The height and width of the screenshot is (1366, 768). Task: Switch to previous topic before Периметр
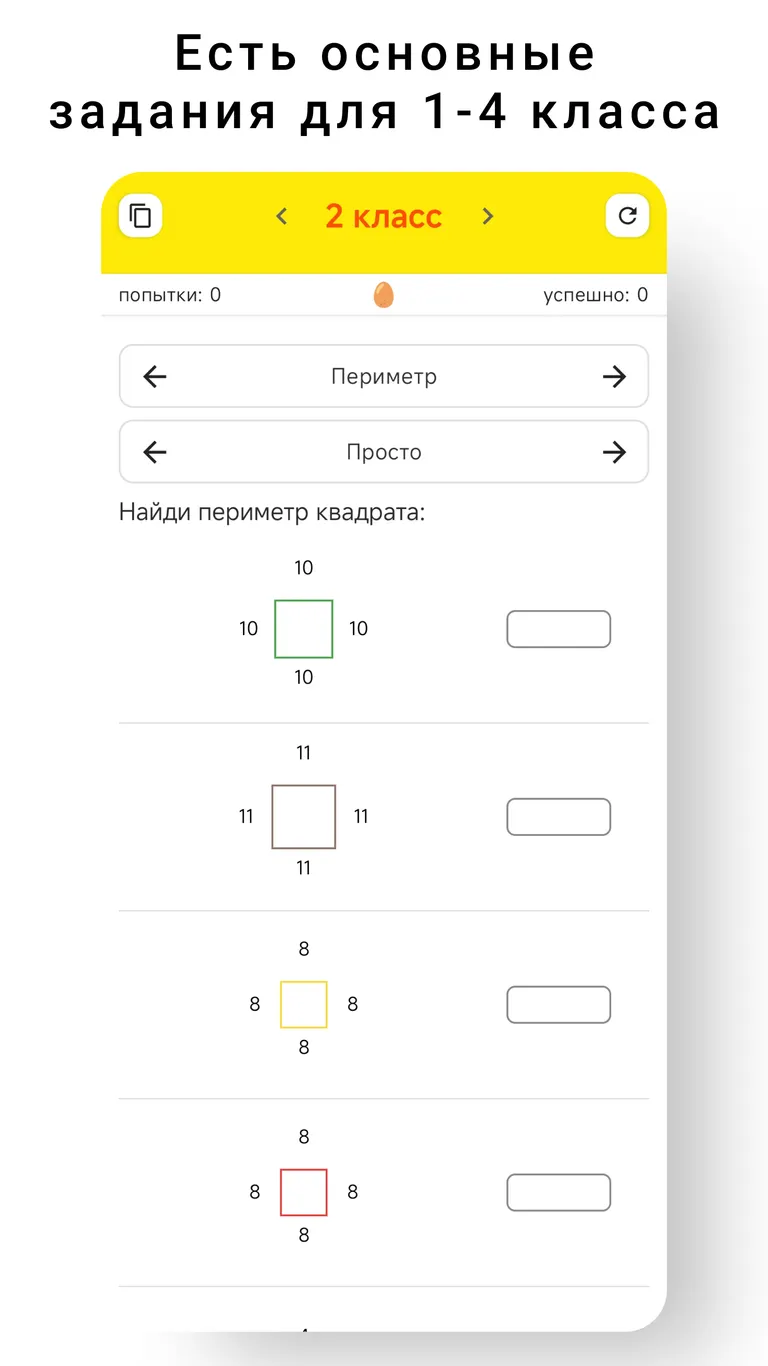coord(155,377)
